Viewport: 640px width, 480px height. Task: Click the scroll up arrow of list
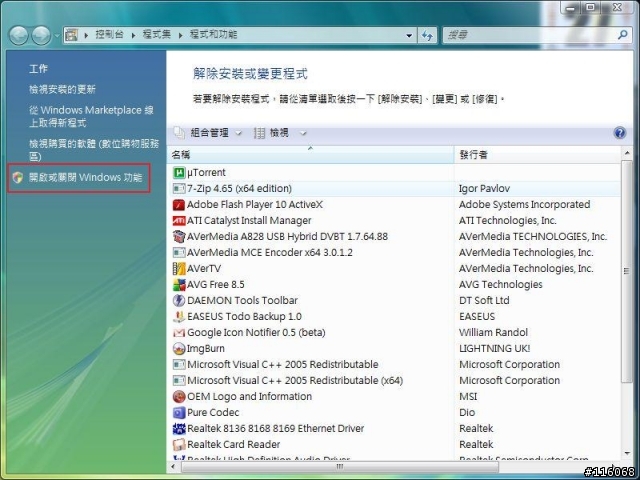click(x=627, y=153)
